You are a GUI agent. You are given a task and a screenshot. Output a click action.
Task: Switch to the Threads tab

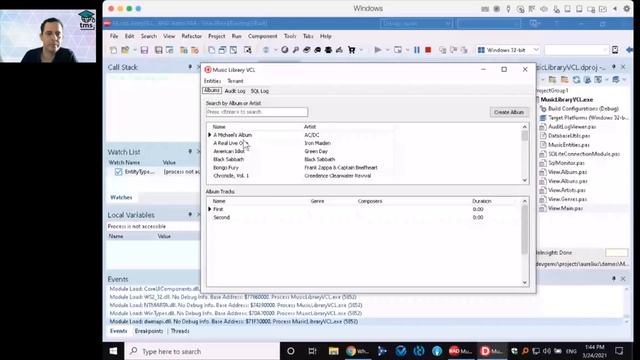coord(180,331)
